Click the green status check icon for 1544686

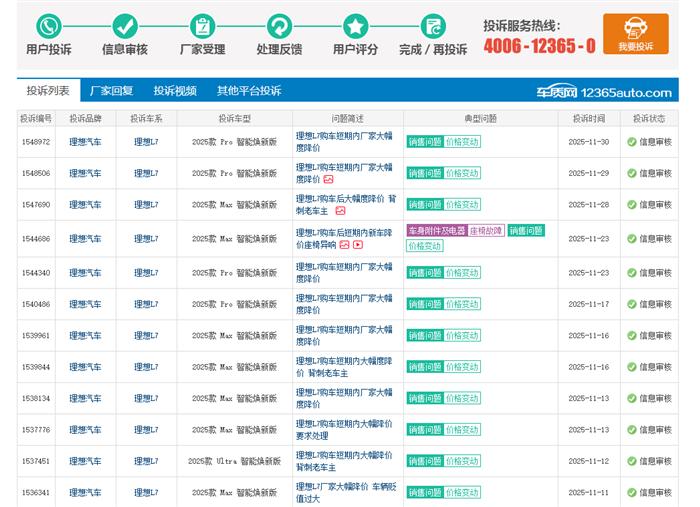[632, 239]
